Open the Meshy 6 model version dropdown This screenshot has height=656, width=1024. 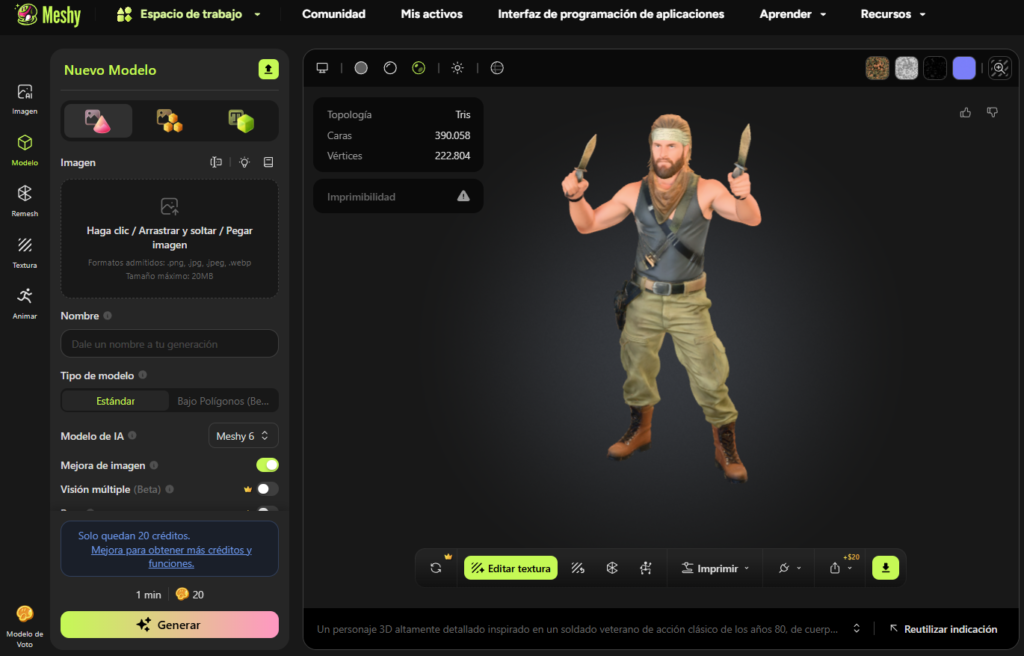[x=243, y=435]
